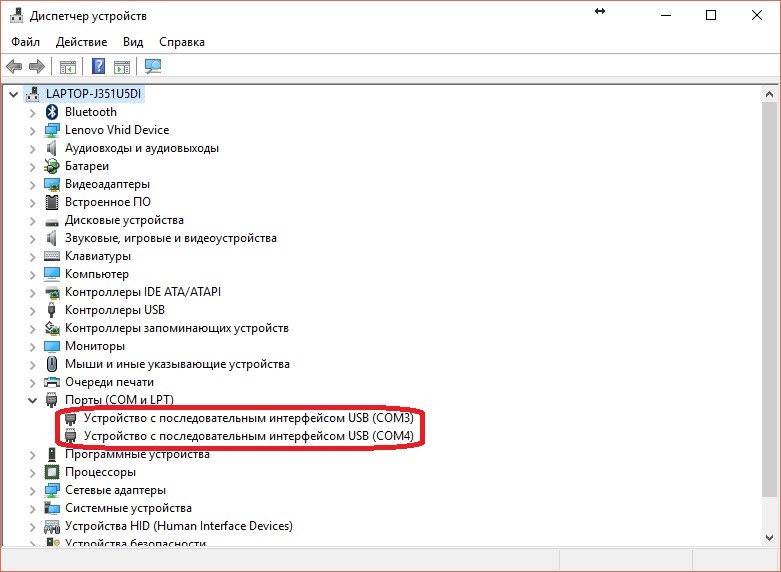The image size is (781, 572).
Task: Open the Файл menu
Action: click(26, 42)
